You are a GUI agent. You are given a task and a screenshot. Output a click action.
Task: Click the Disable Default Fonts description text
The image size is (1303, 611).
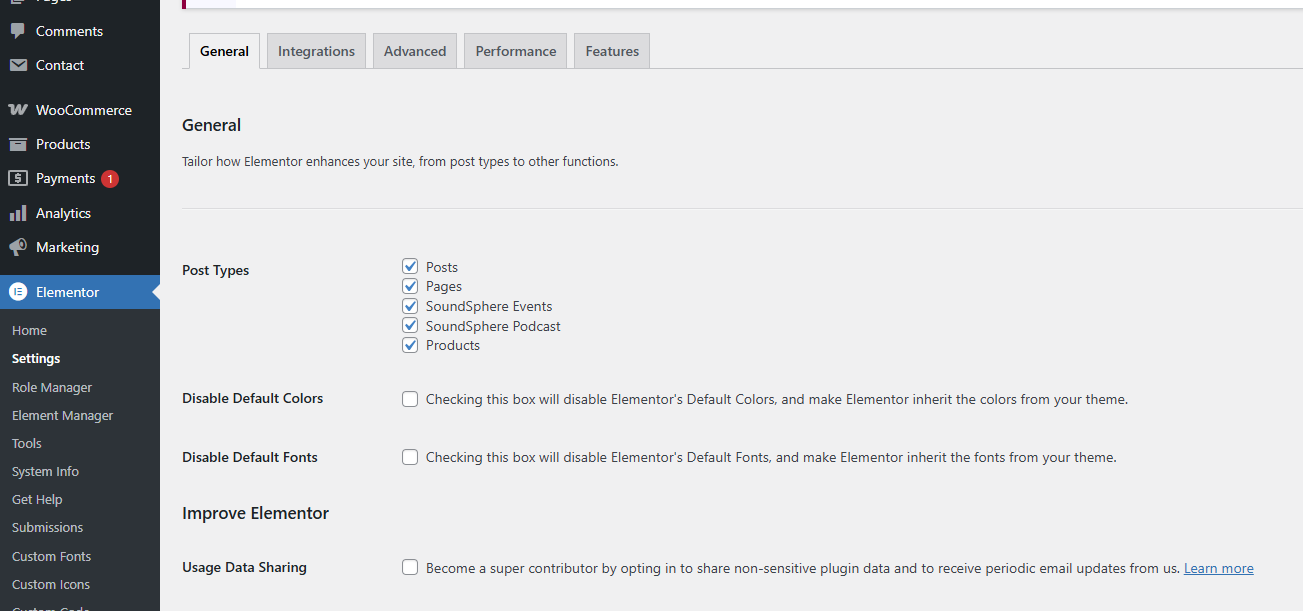[771, 457]
